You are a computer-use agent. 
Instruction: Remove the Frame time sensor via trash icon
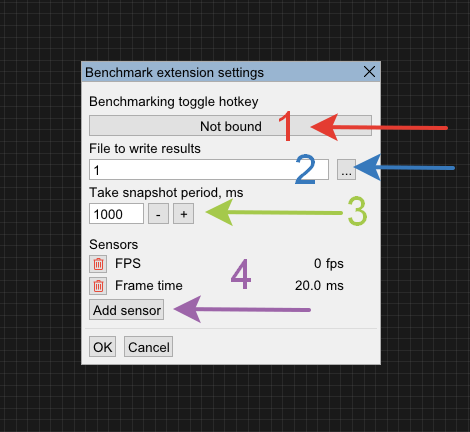pos(98,286)
